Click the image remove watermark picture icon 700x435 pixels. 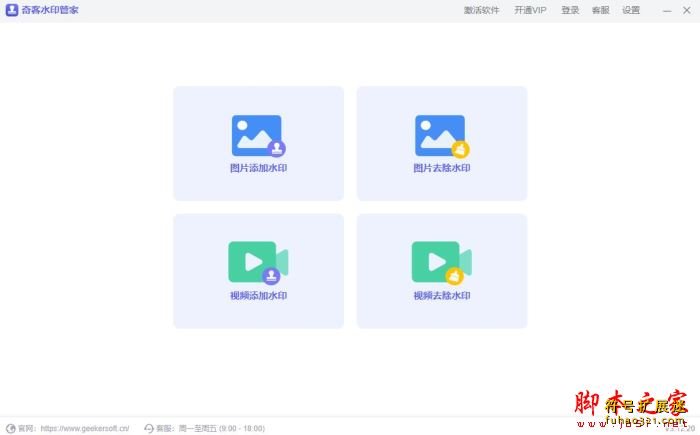[441, 136]
